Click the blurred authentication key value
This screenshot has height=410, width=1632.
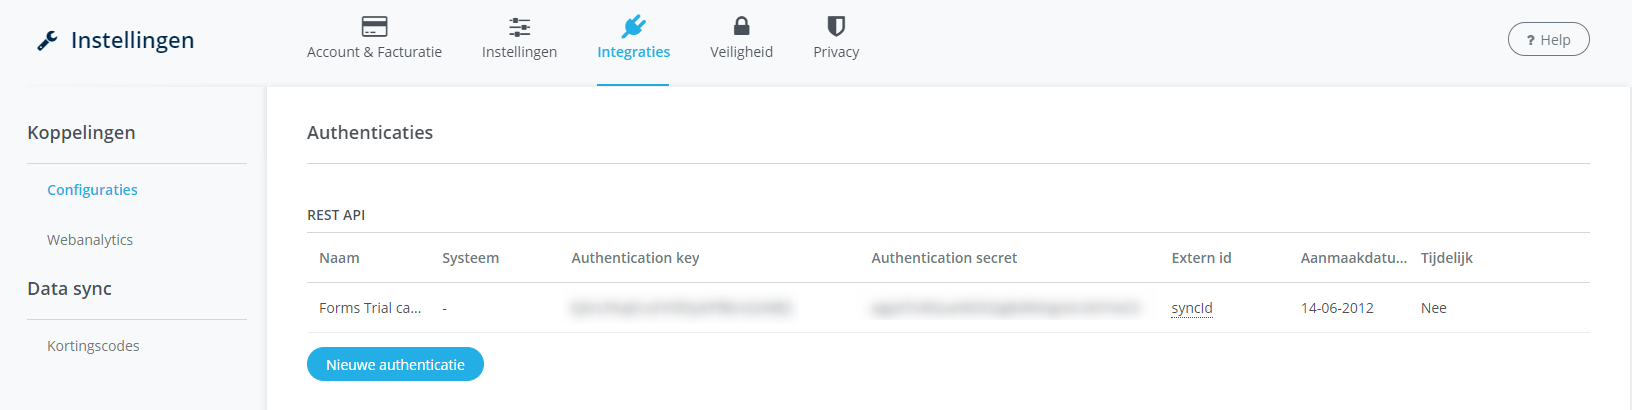click(681, 308)
